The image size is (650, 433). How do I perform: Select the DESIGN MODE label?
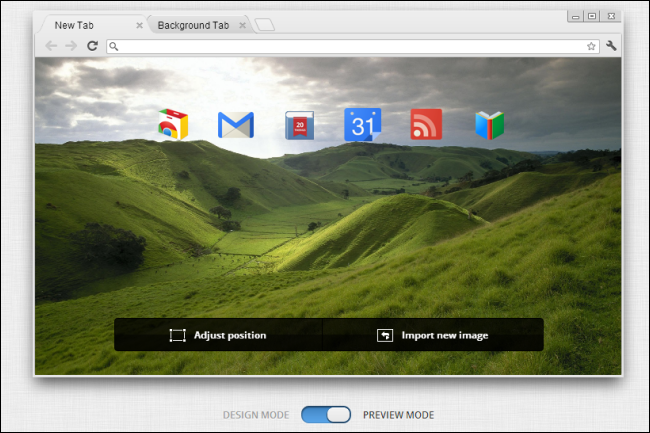(x=256, y=415)
